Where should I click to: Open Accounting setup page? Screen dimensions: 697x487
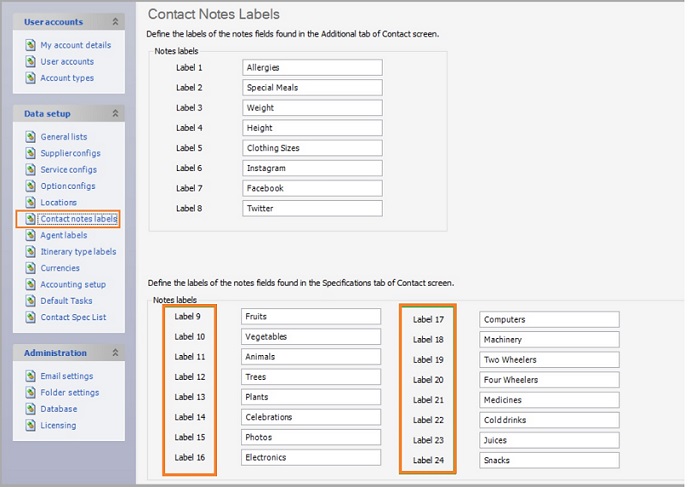[73, 285]
